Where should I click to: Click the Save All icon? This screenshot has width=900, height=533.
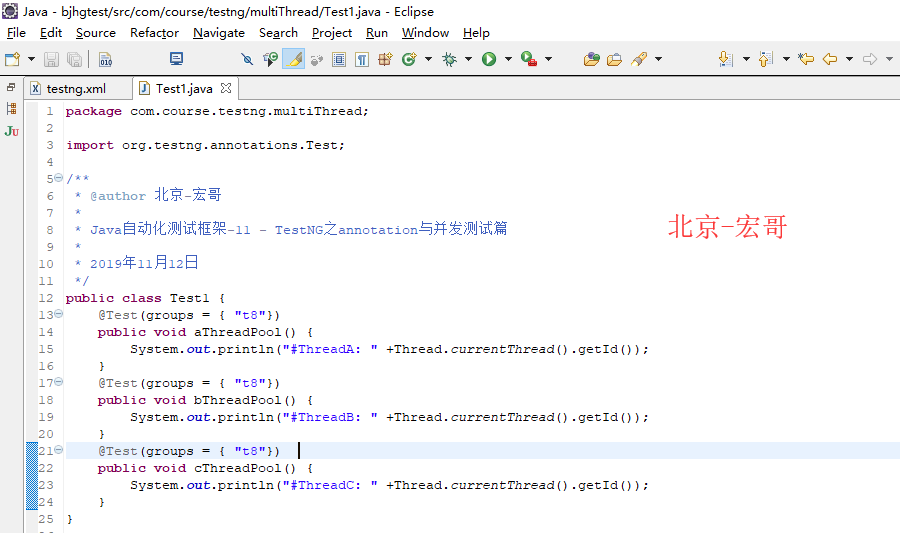(x=75, y=59)
